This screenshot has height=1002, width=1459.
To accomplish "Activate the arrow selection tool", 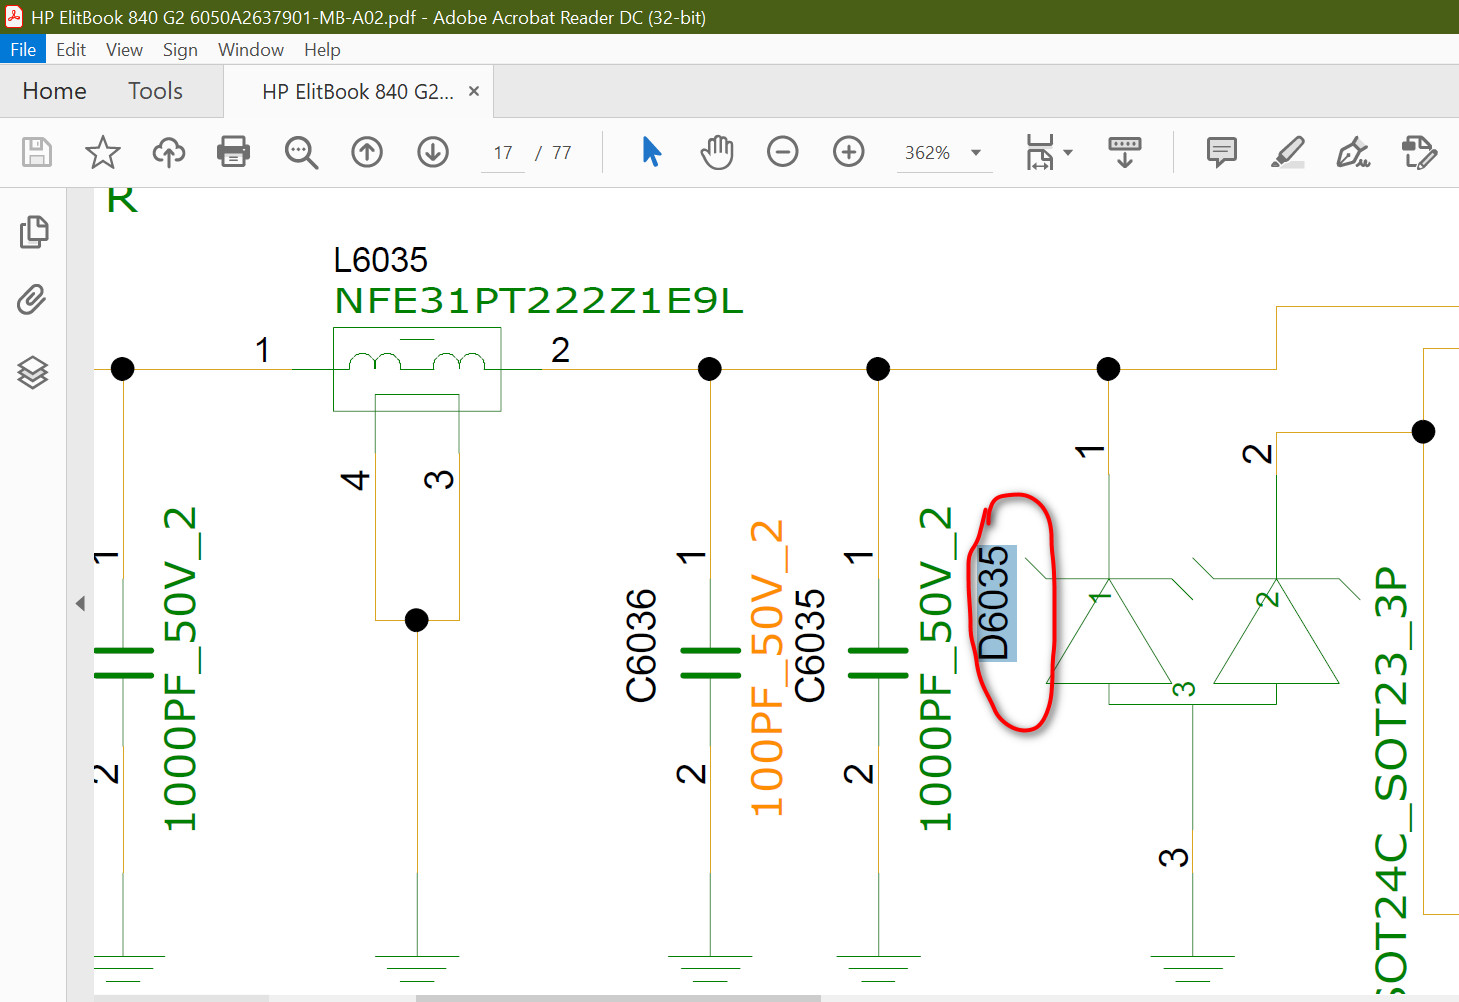I will click(651, 152).
